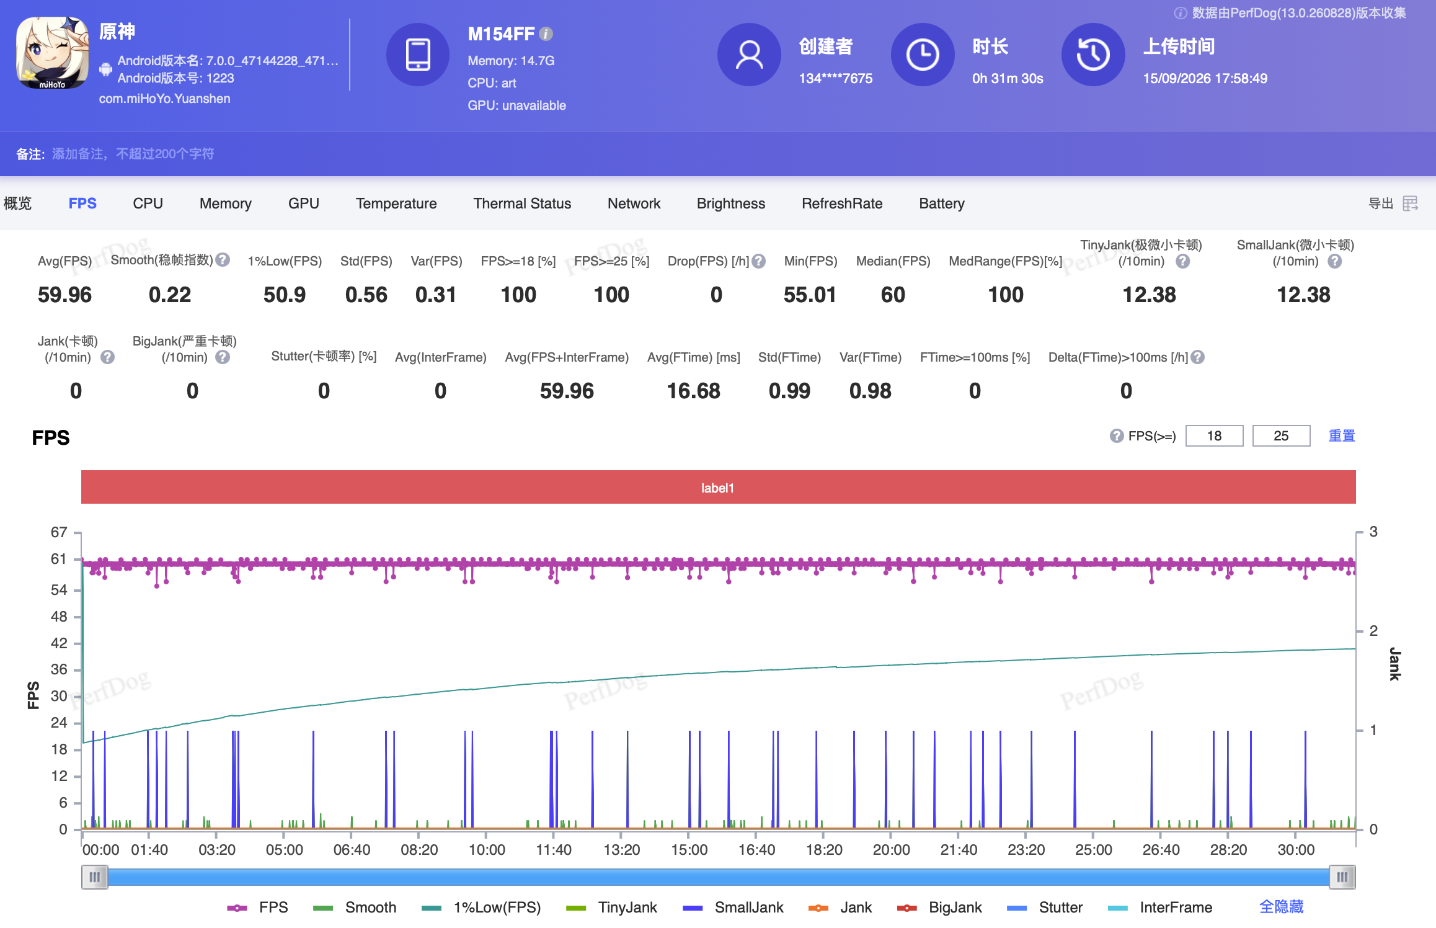Open the Memory tab

coord(226,203)
